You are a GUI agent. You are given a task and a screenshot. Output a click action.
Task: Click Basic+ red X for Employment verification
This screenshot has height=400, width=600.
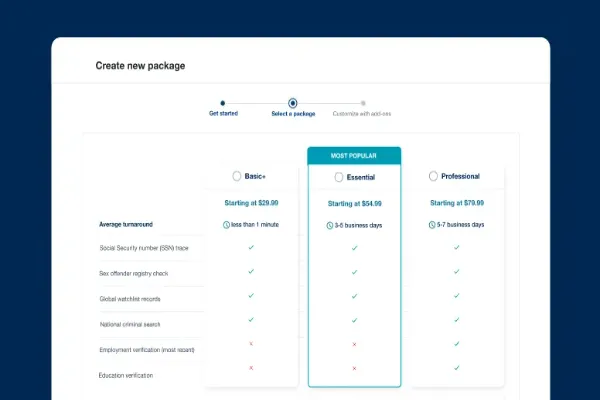point(251,343)
